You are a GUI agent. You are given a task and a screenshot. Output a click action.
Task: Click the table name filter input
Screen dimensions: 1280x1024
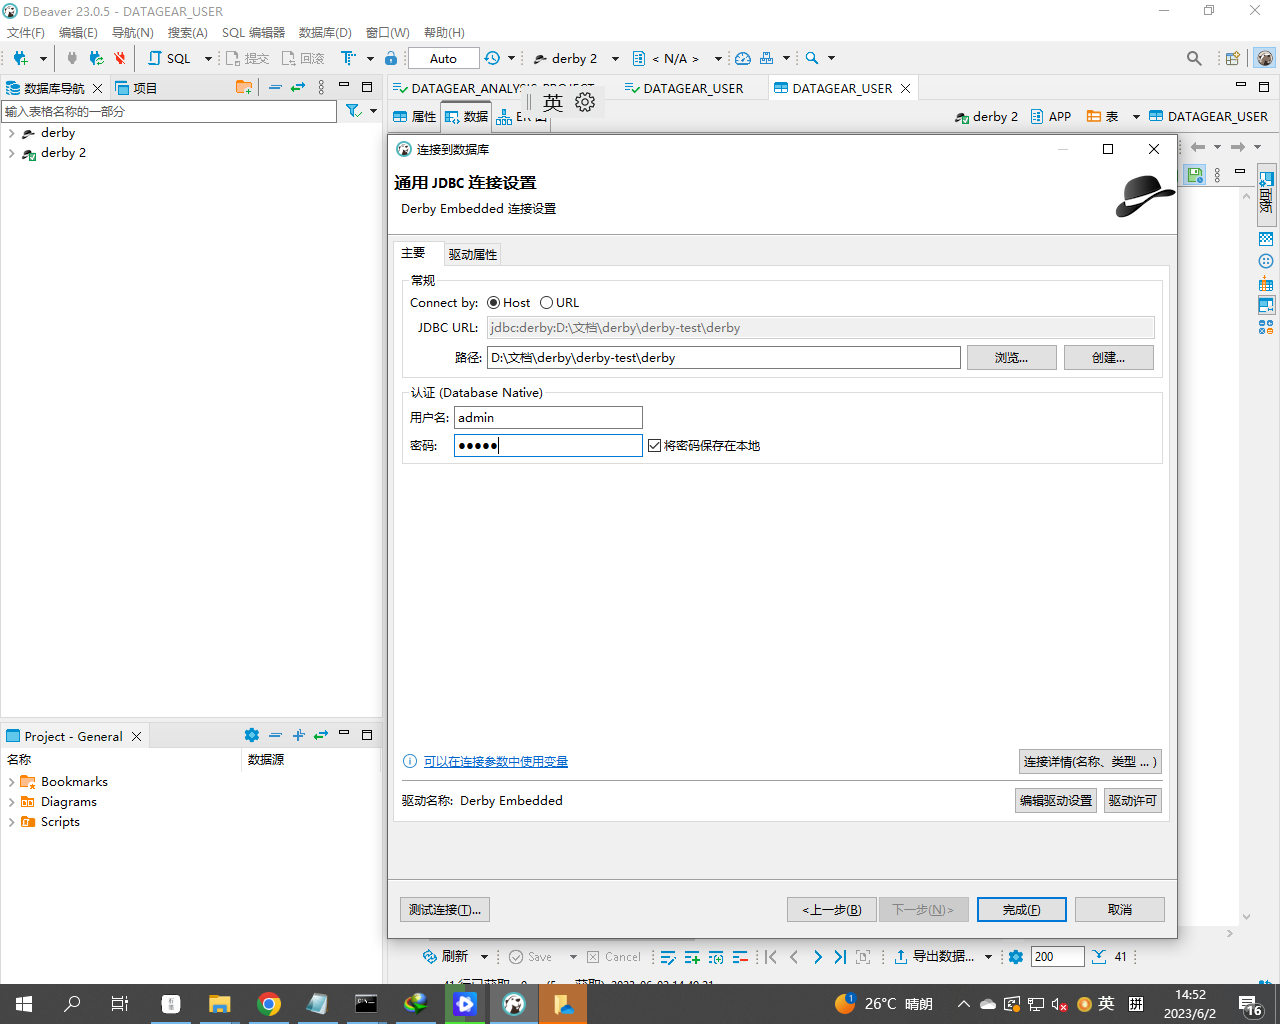click(x=169, y=111)
